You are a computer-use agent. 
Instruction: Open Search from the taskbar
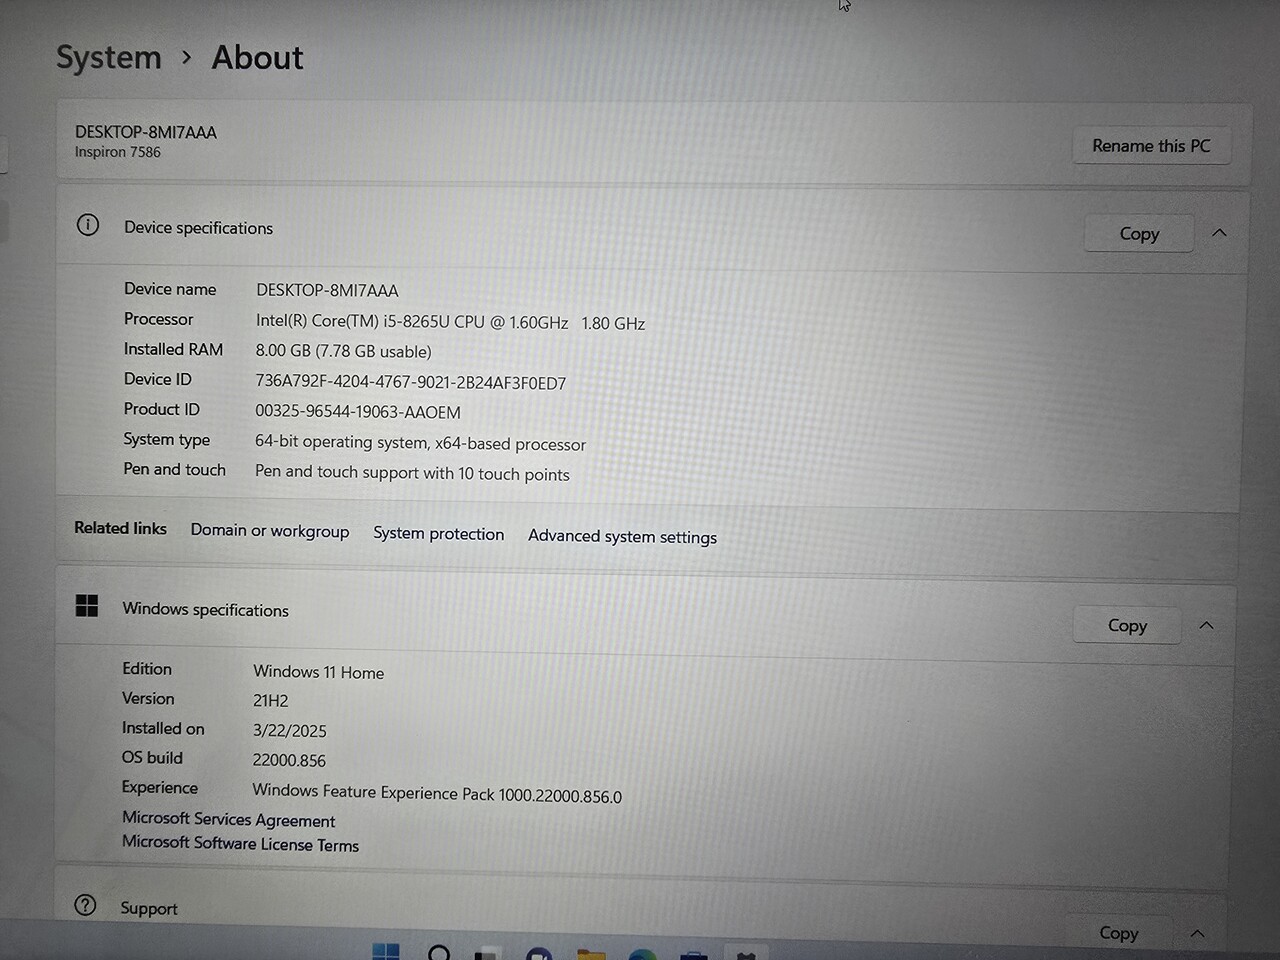438,952
